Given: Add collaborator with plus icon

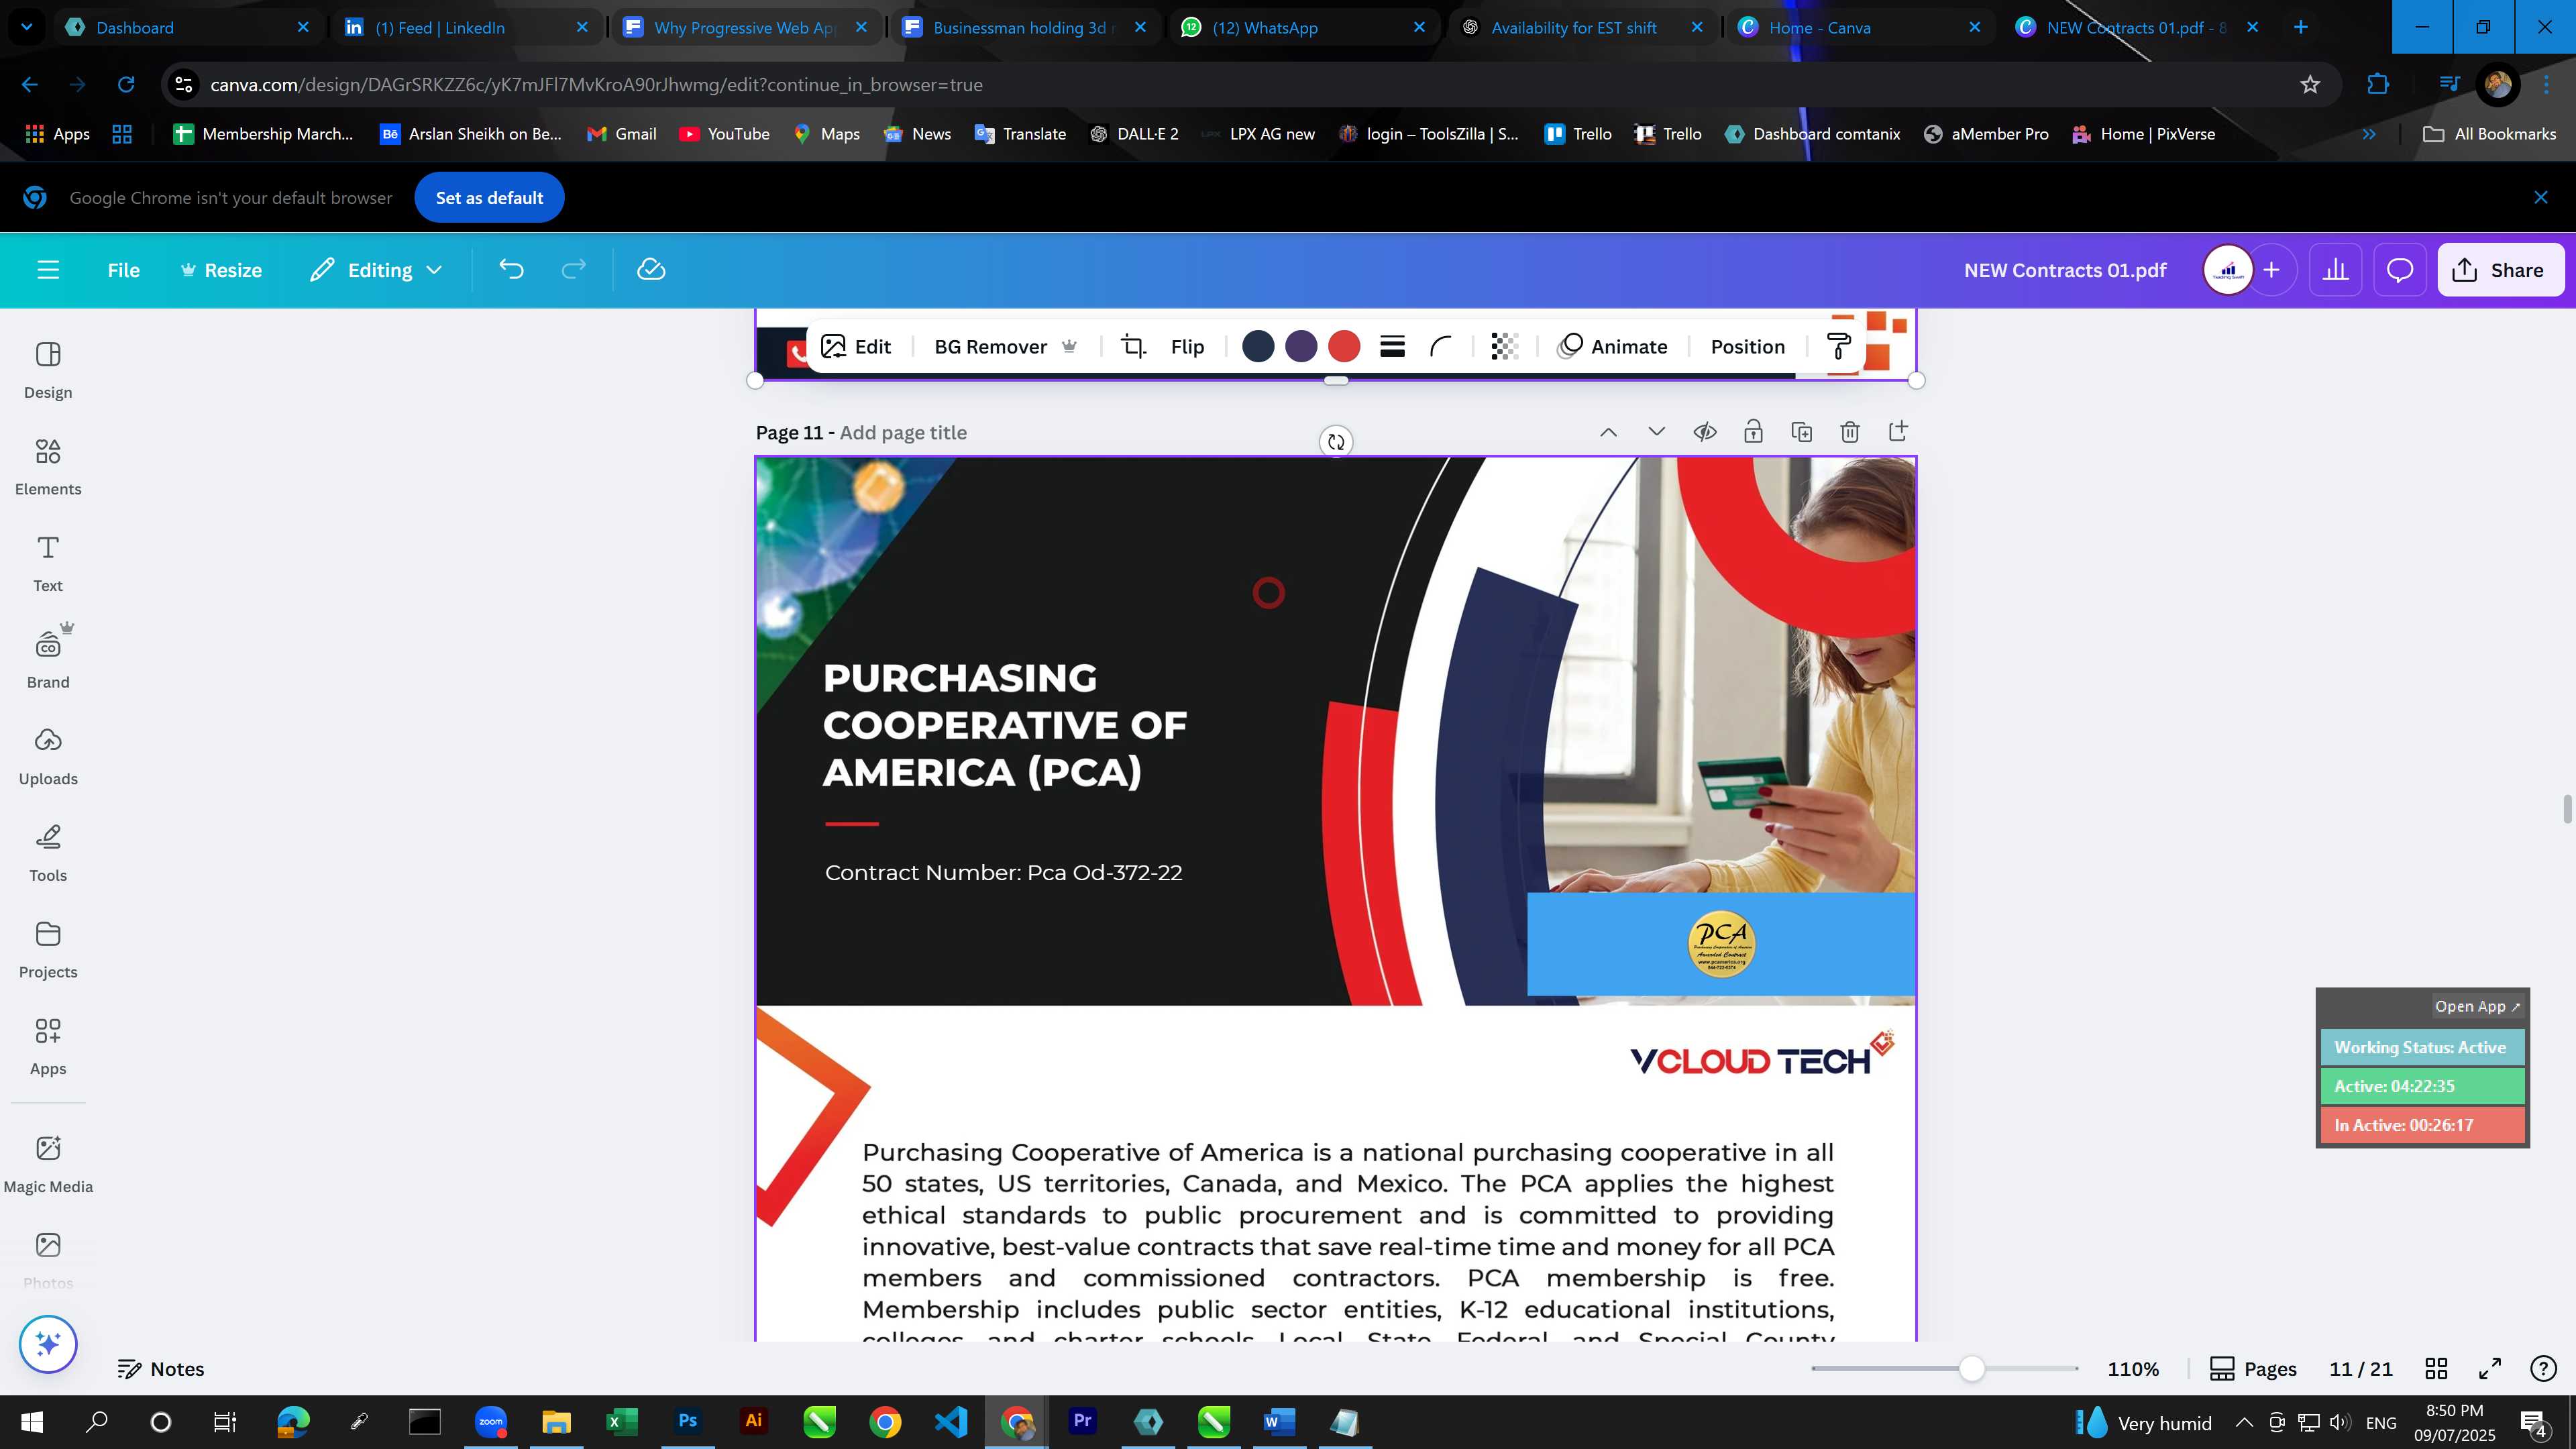Looking at the screenshot, I should click(x=2271, y=270).
